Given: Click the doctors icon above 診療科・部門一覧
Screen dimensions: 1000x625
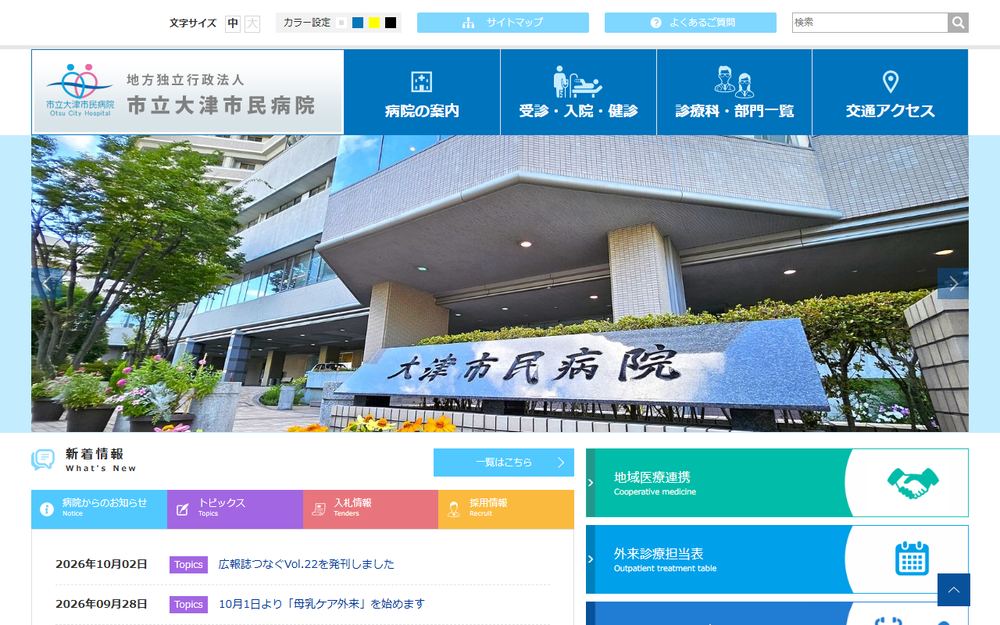Looking at the screenshot, I should coord(734,82).
